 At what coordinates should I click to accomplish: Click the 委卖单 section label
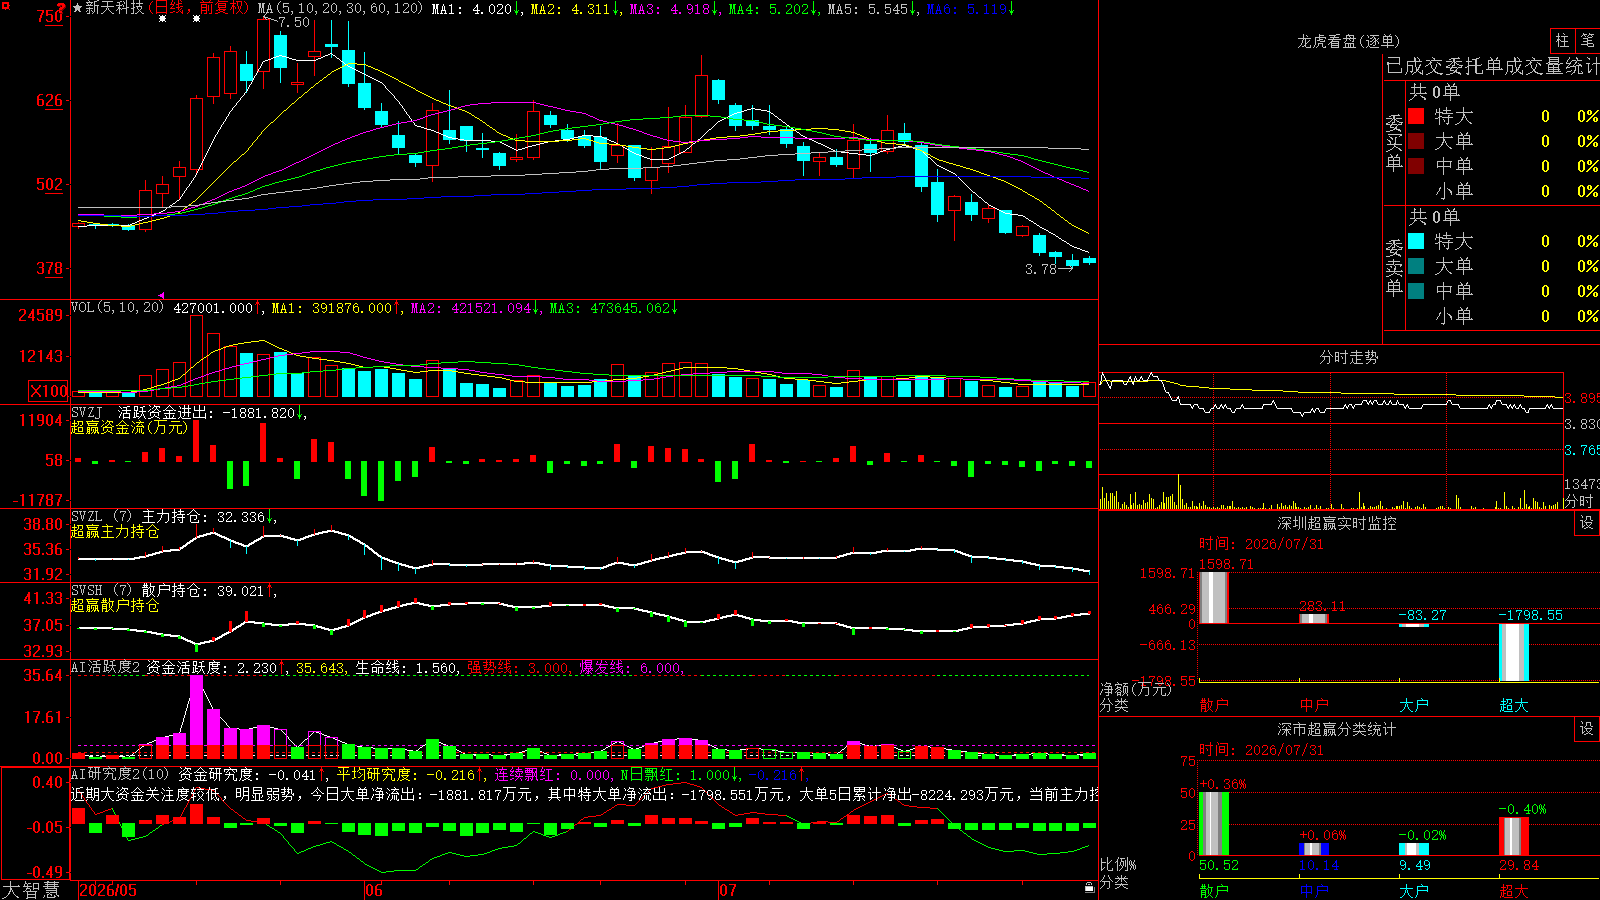tap(1394, 267)
